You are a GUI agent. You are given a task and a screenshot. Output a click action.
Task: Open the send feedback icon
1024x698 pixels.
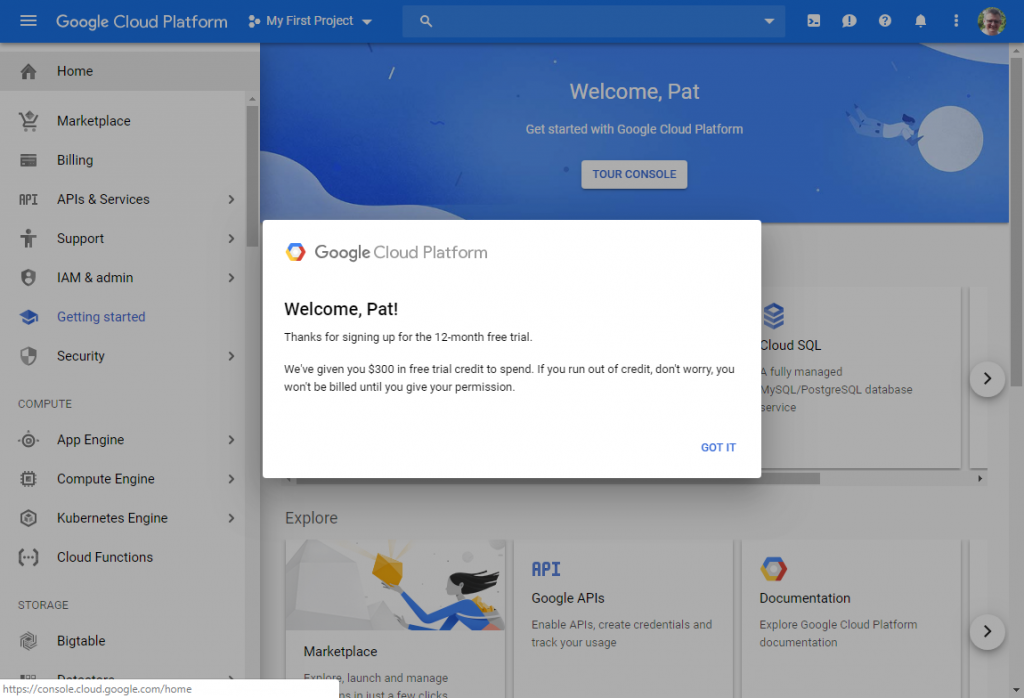pos(849,21)
